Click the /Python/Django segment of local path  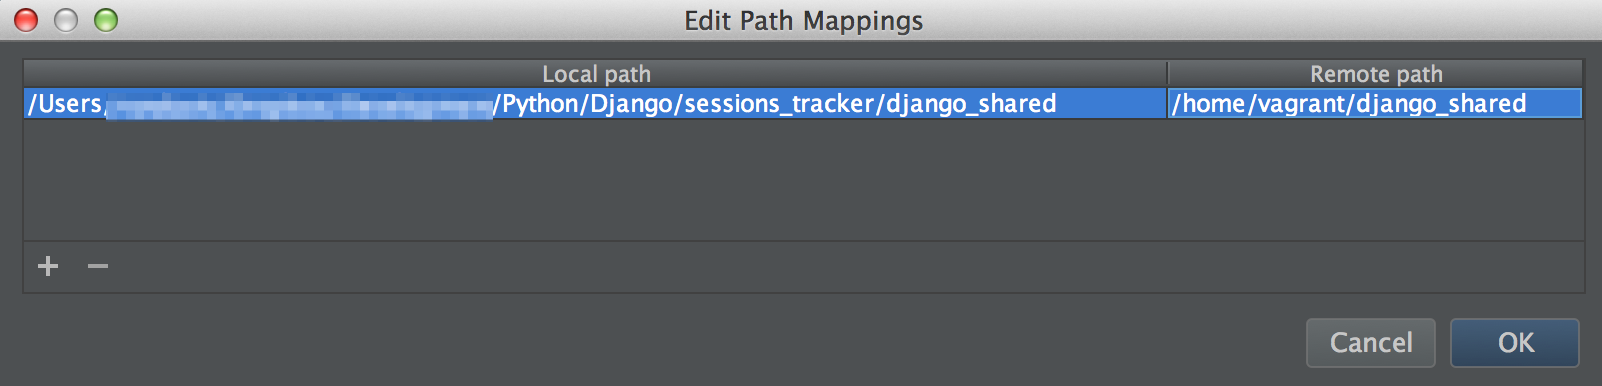584,104
